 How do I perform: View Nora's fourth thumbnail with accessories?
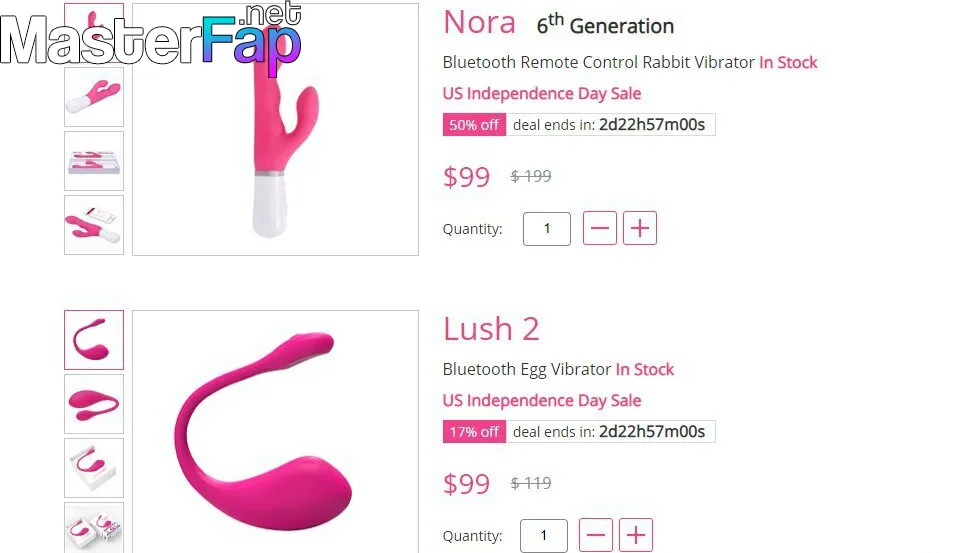coord(94,225)
